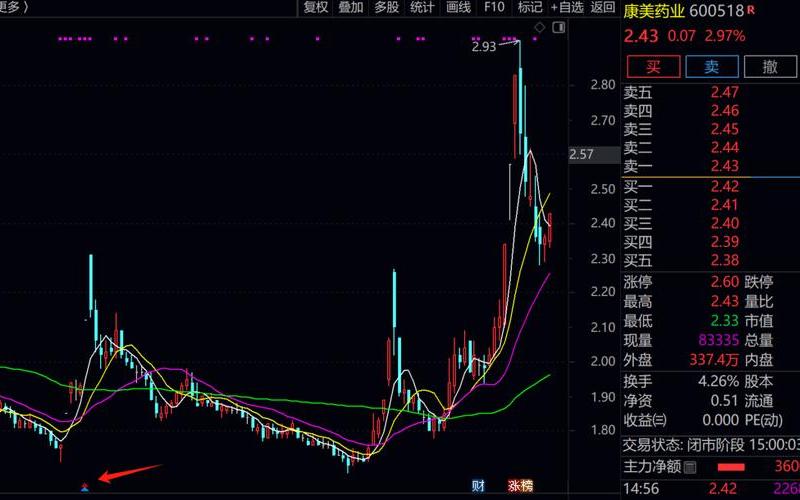Image resolution: width=800 pixels, height=500 pixels.
Task: Add the stock via +自选
Action: click(x=567, y=7)
